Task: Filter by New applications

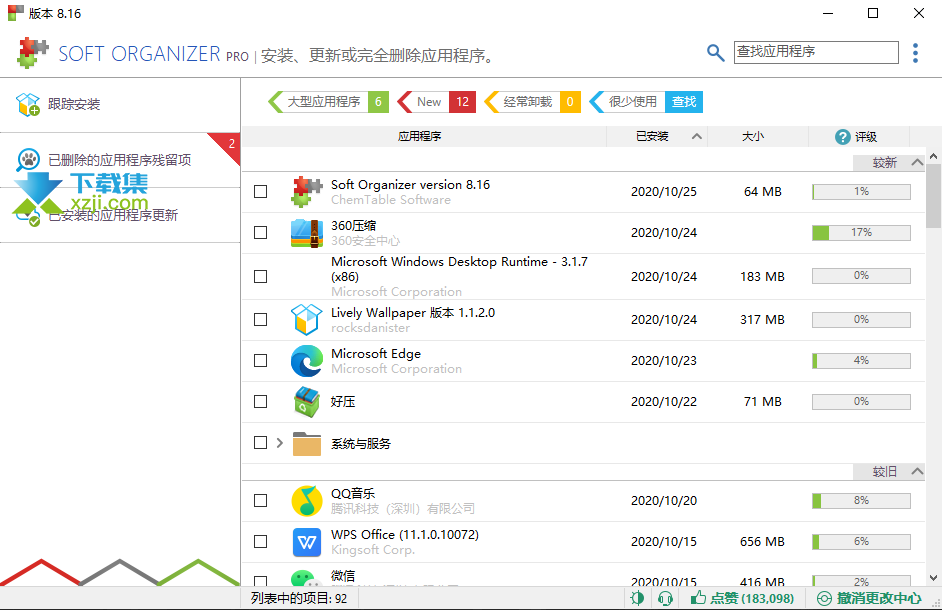Action: [437, 102]
